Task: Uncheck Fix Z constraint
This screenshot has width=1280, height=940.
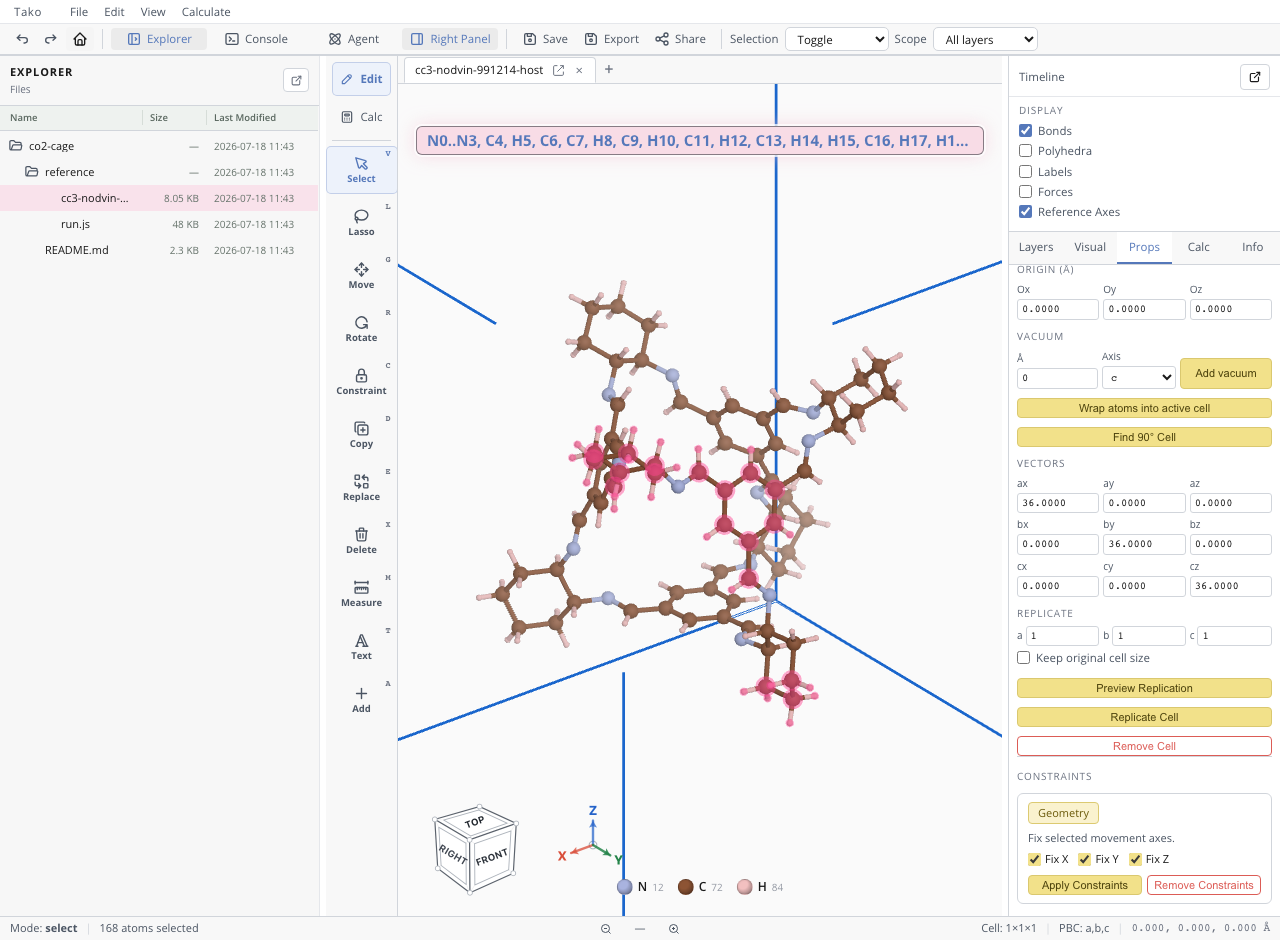Action: point(1135,859)
